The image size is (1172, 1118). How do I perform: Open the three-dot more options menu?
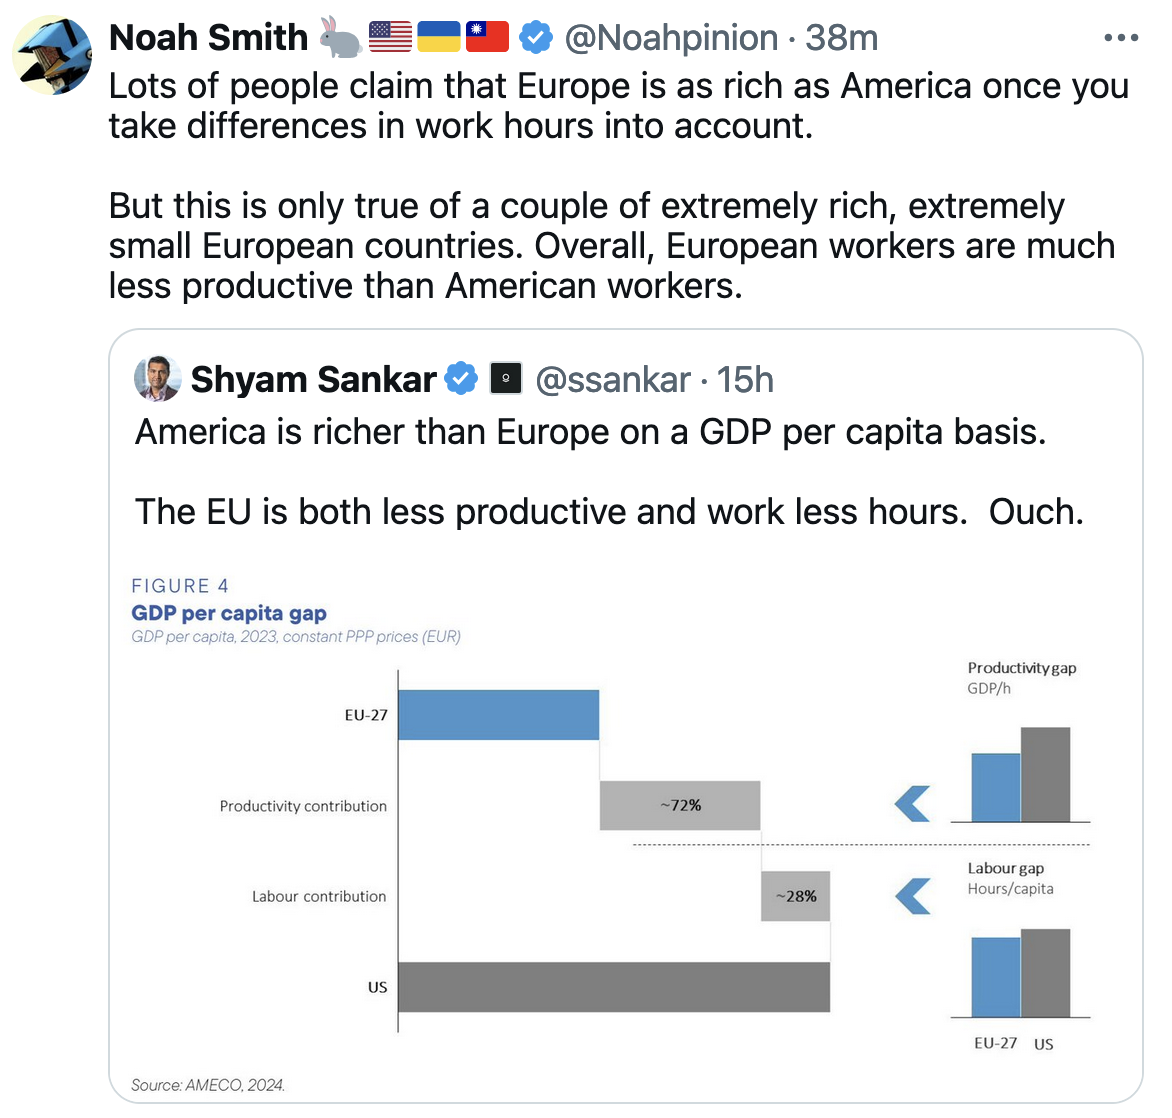1121,38
